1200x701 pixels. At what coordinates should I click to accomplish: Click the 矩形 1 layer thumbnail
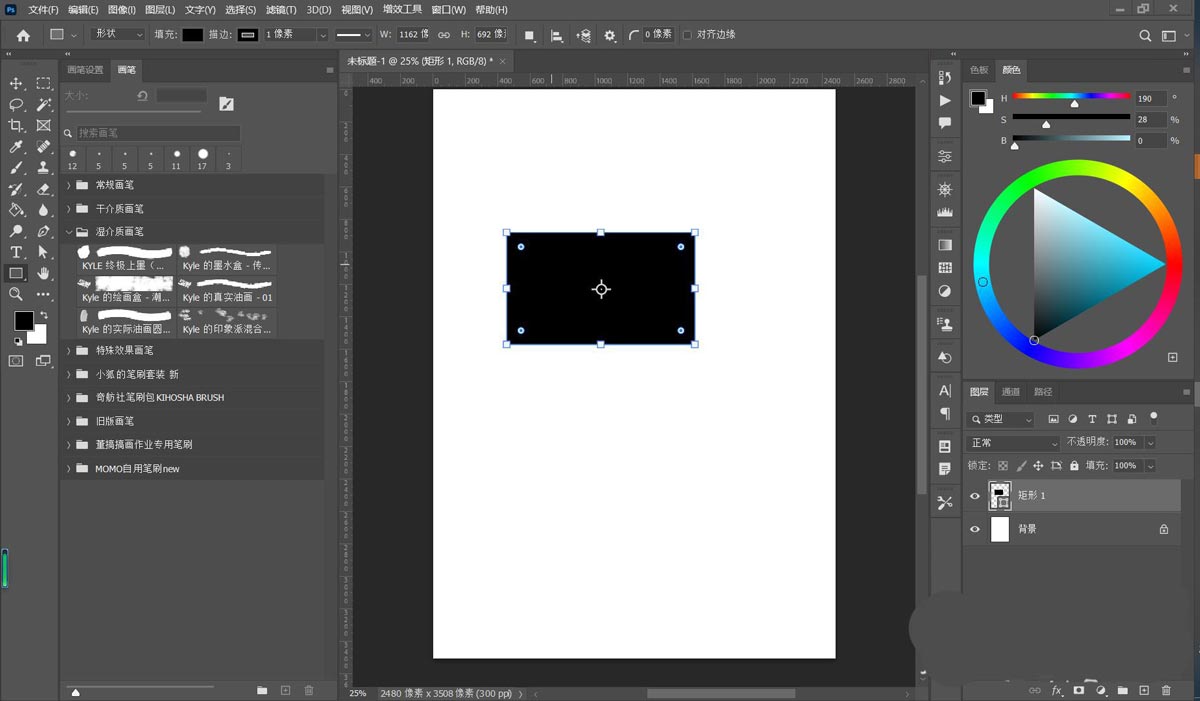1000,496
